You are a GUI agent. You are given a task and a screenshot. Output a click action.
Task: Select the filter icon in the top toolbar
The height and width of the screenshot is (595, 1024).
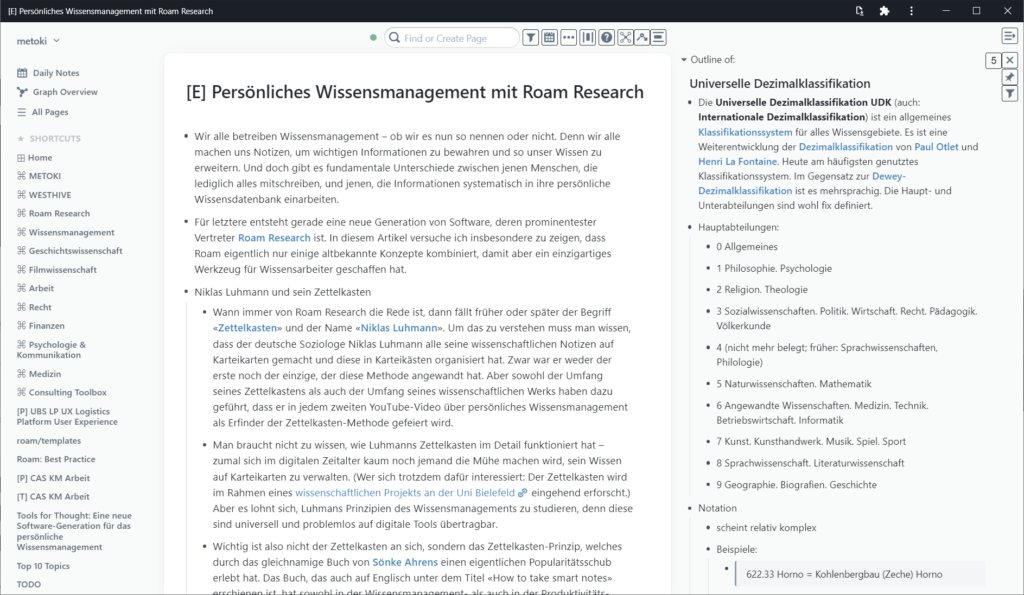coord(531,37)
